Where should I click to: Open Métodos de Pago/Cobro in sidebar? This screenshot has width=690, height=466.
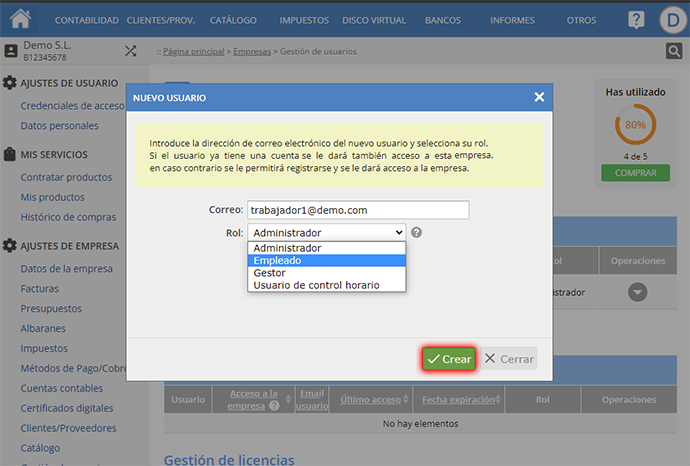(x=73, y=368)
